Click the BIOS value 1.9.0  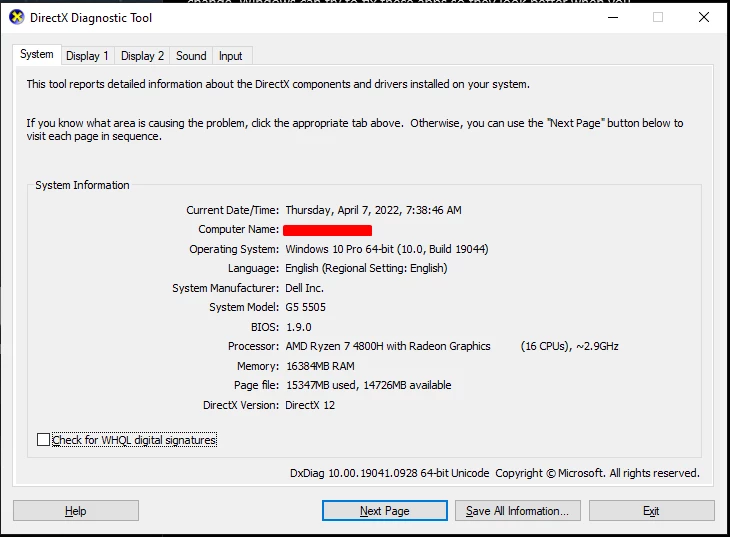pos(299,327)
